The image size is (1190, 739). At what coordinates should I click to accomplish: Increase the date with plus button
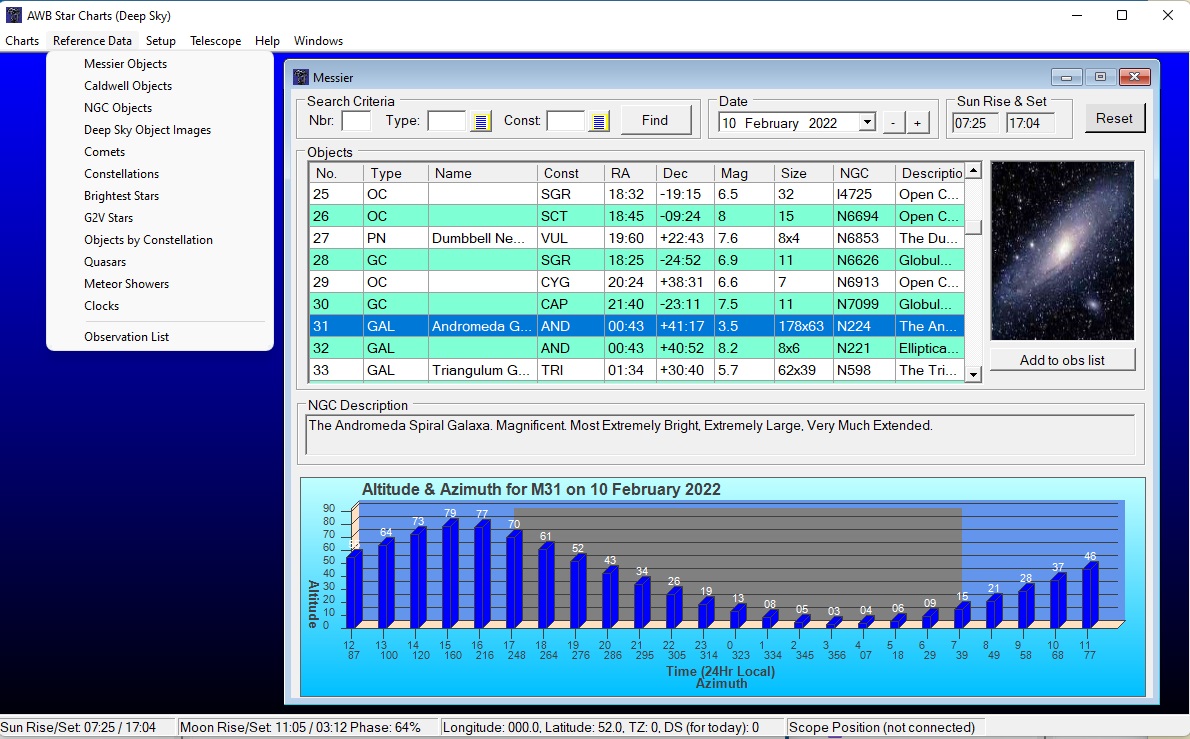(917, 123)
